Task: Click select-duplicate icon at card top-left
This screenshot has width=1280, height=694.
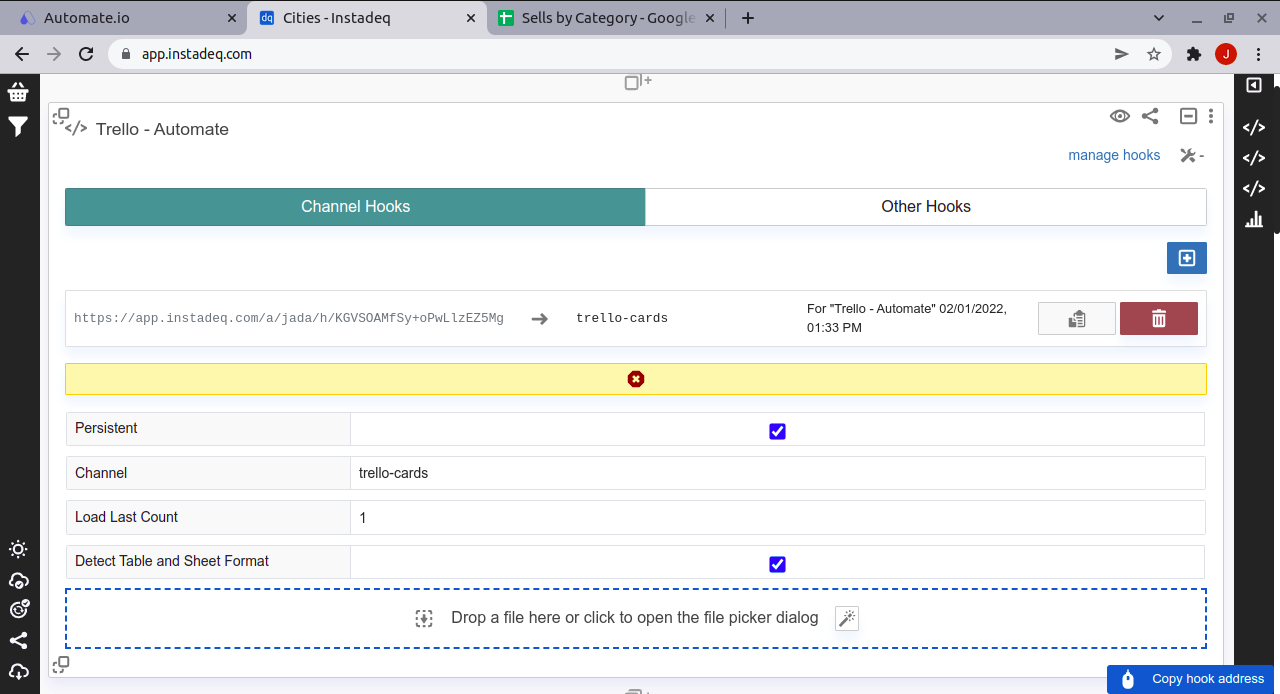Action: pyautogui.click(x=61, y=116)
